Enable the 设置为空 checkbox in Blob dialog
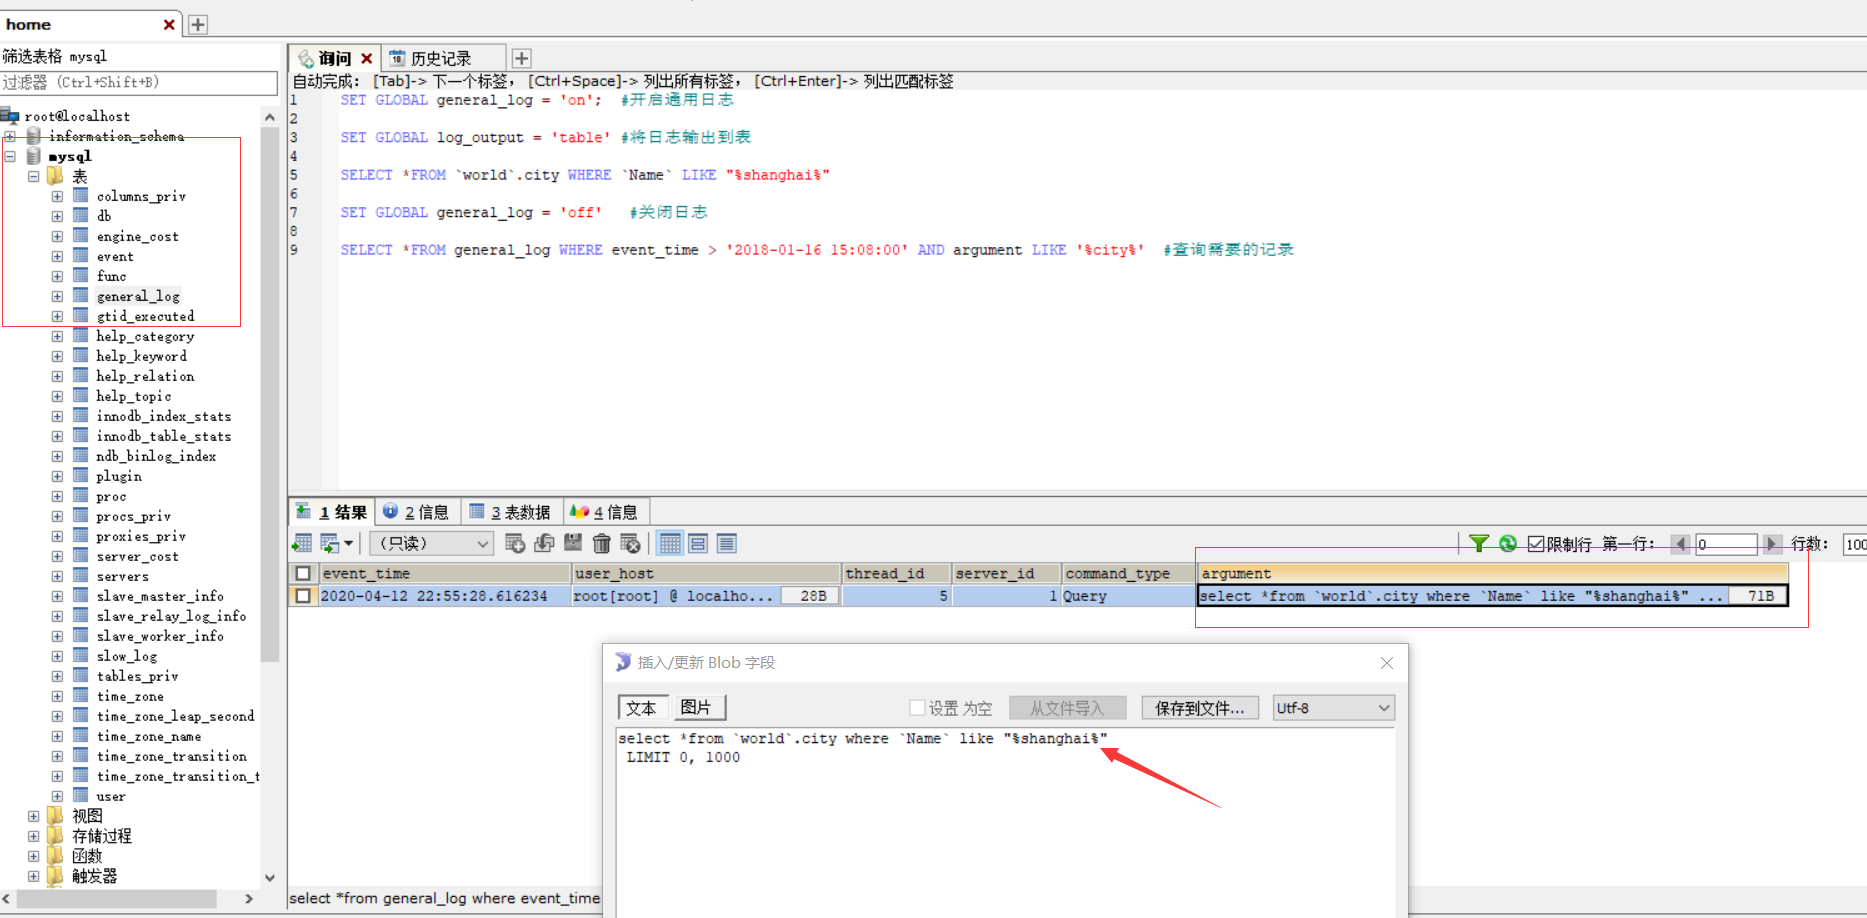This screenshot has height=918, width=1867. 917,707
